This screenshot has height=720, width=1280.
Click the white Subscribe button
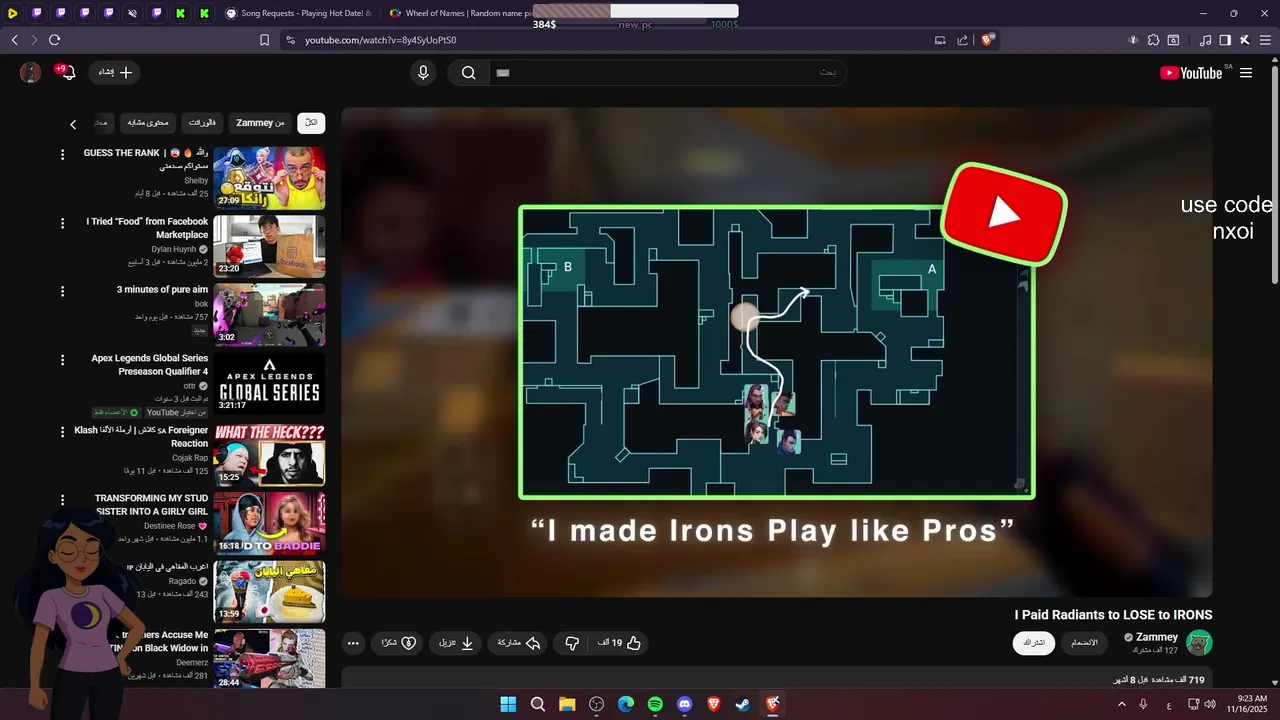coord(1034,643)
